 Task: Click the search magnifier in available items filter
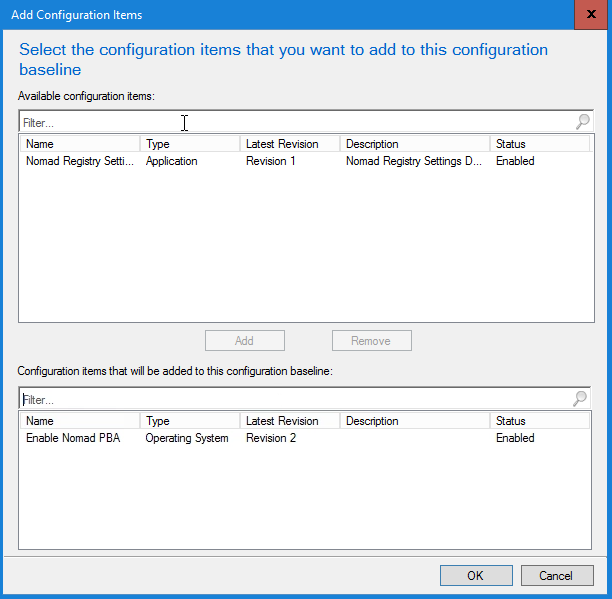582,122
